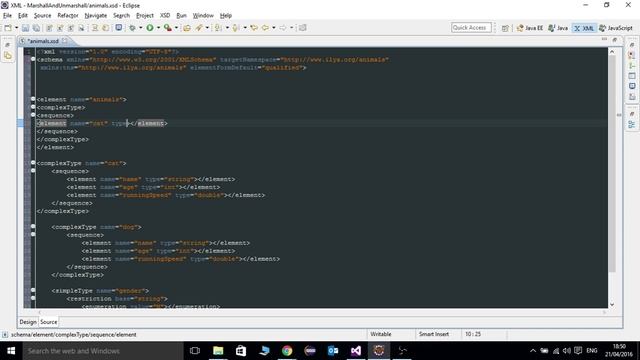Viewport: 640px width, 360px height.
Task: Click the Writable status bar entry
Action: click(380, 334)
